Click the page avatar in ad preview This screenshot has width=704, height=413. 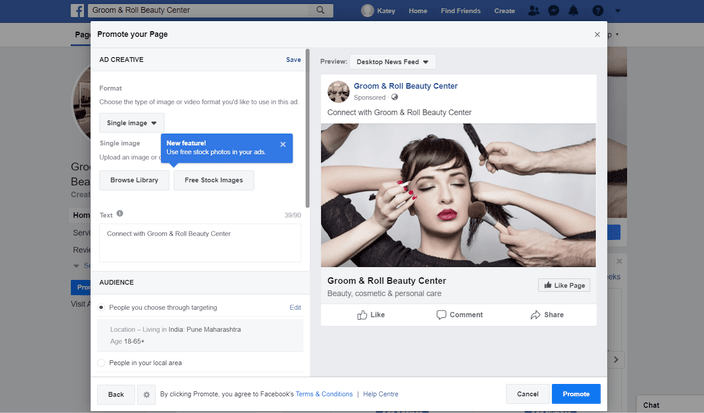[339, 92]
